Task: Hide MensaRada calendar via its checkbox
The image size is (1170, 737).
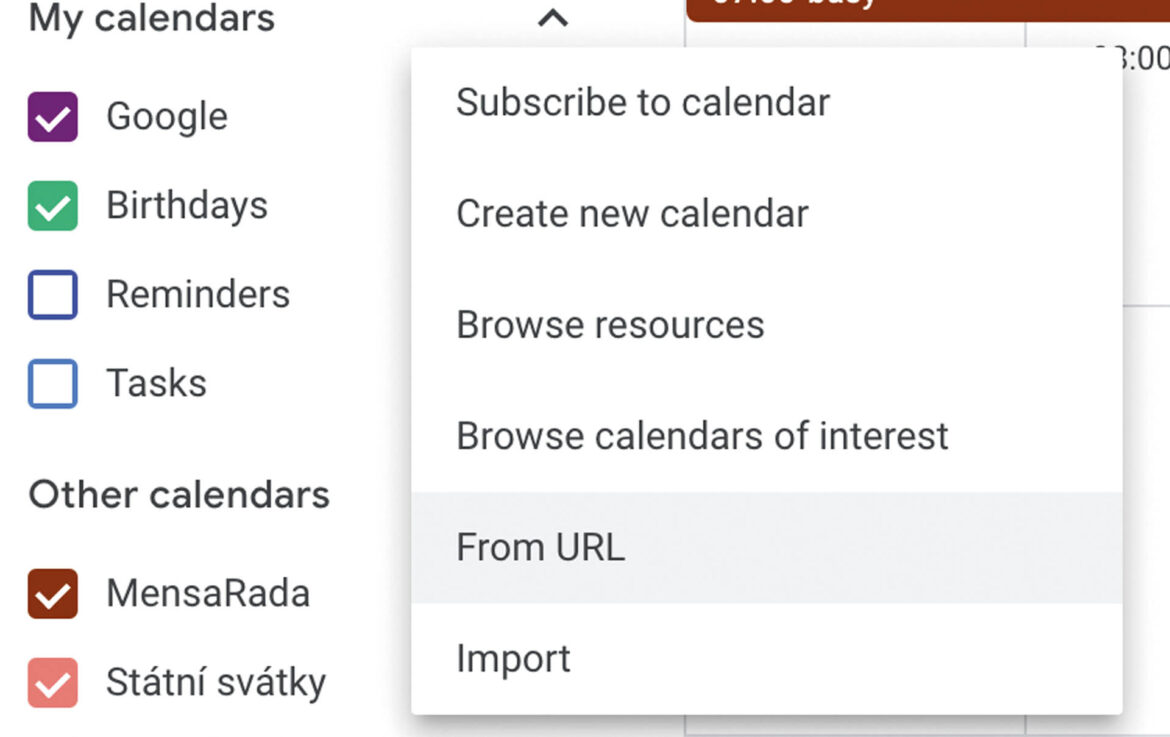Action: click(x=53, y=594)
